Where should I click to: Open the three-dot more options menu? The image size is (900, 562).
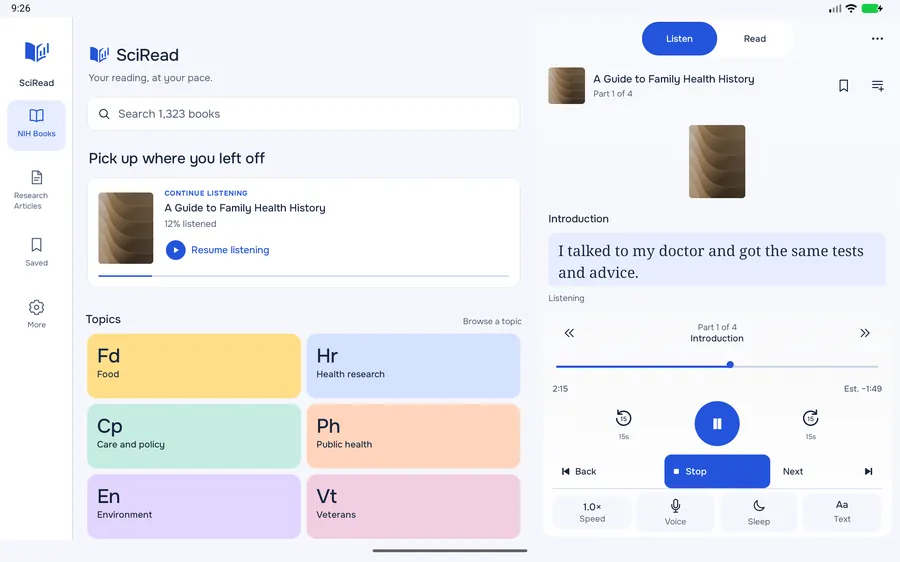(877, 38)
